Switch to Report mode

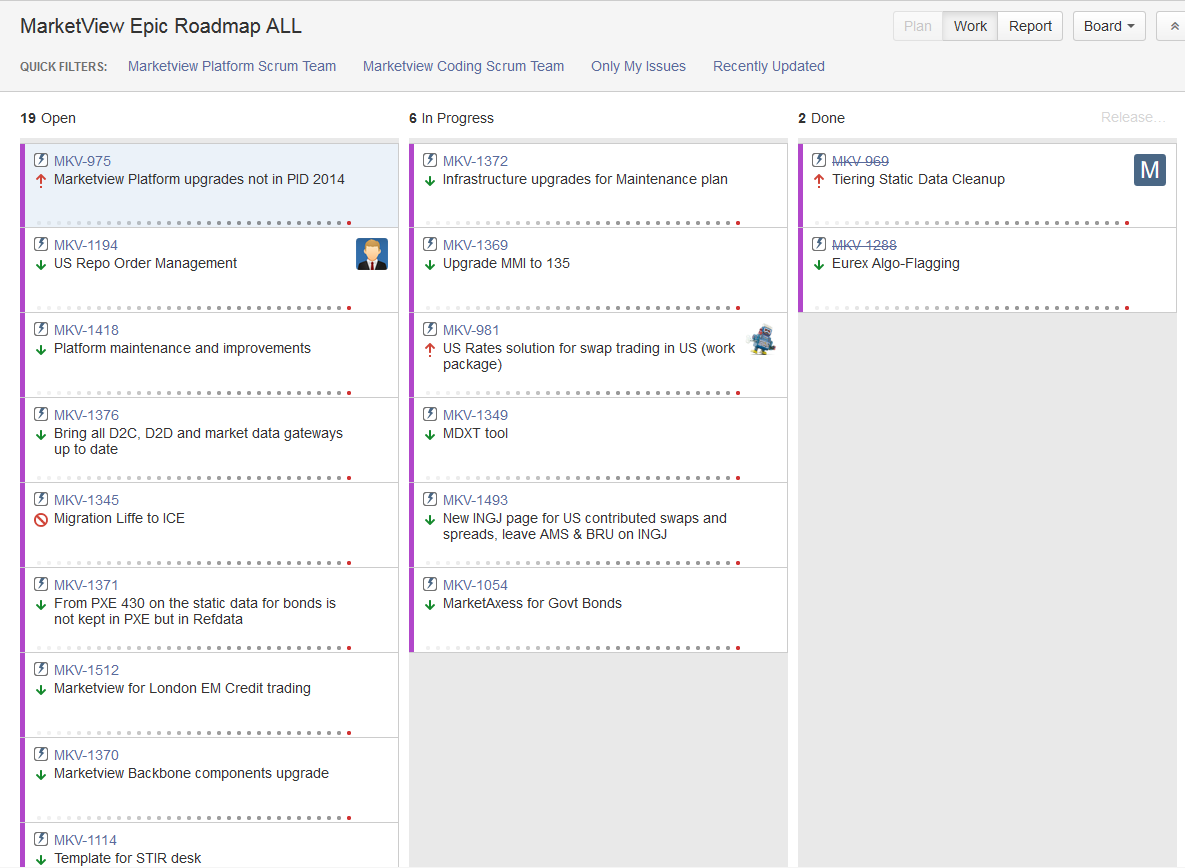[1030, 26]
